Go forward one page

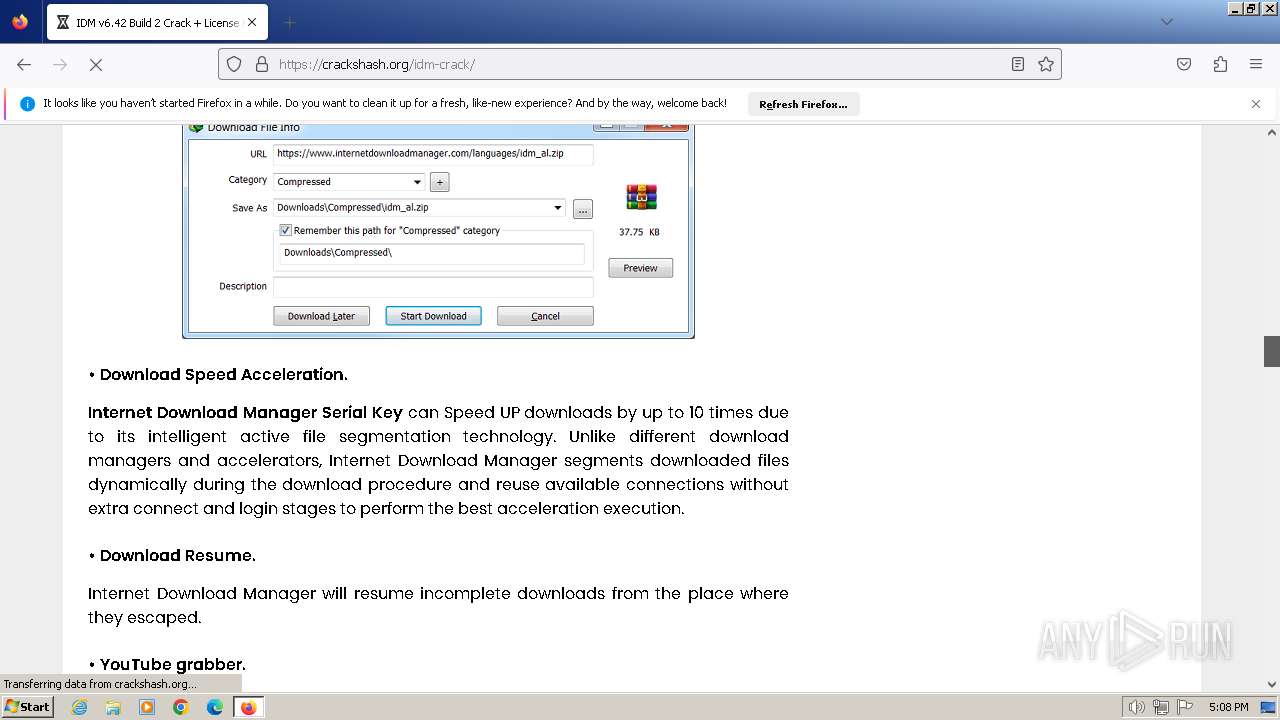[x=60, y=64]
